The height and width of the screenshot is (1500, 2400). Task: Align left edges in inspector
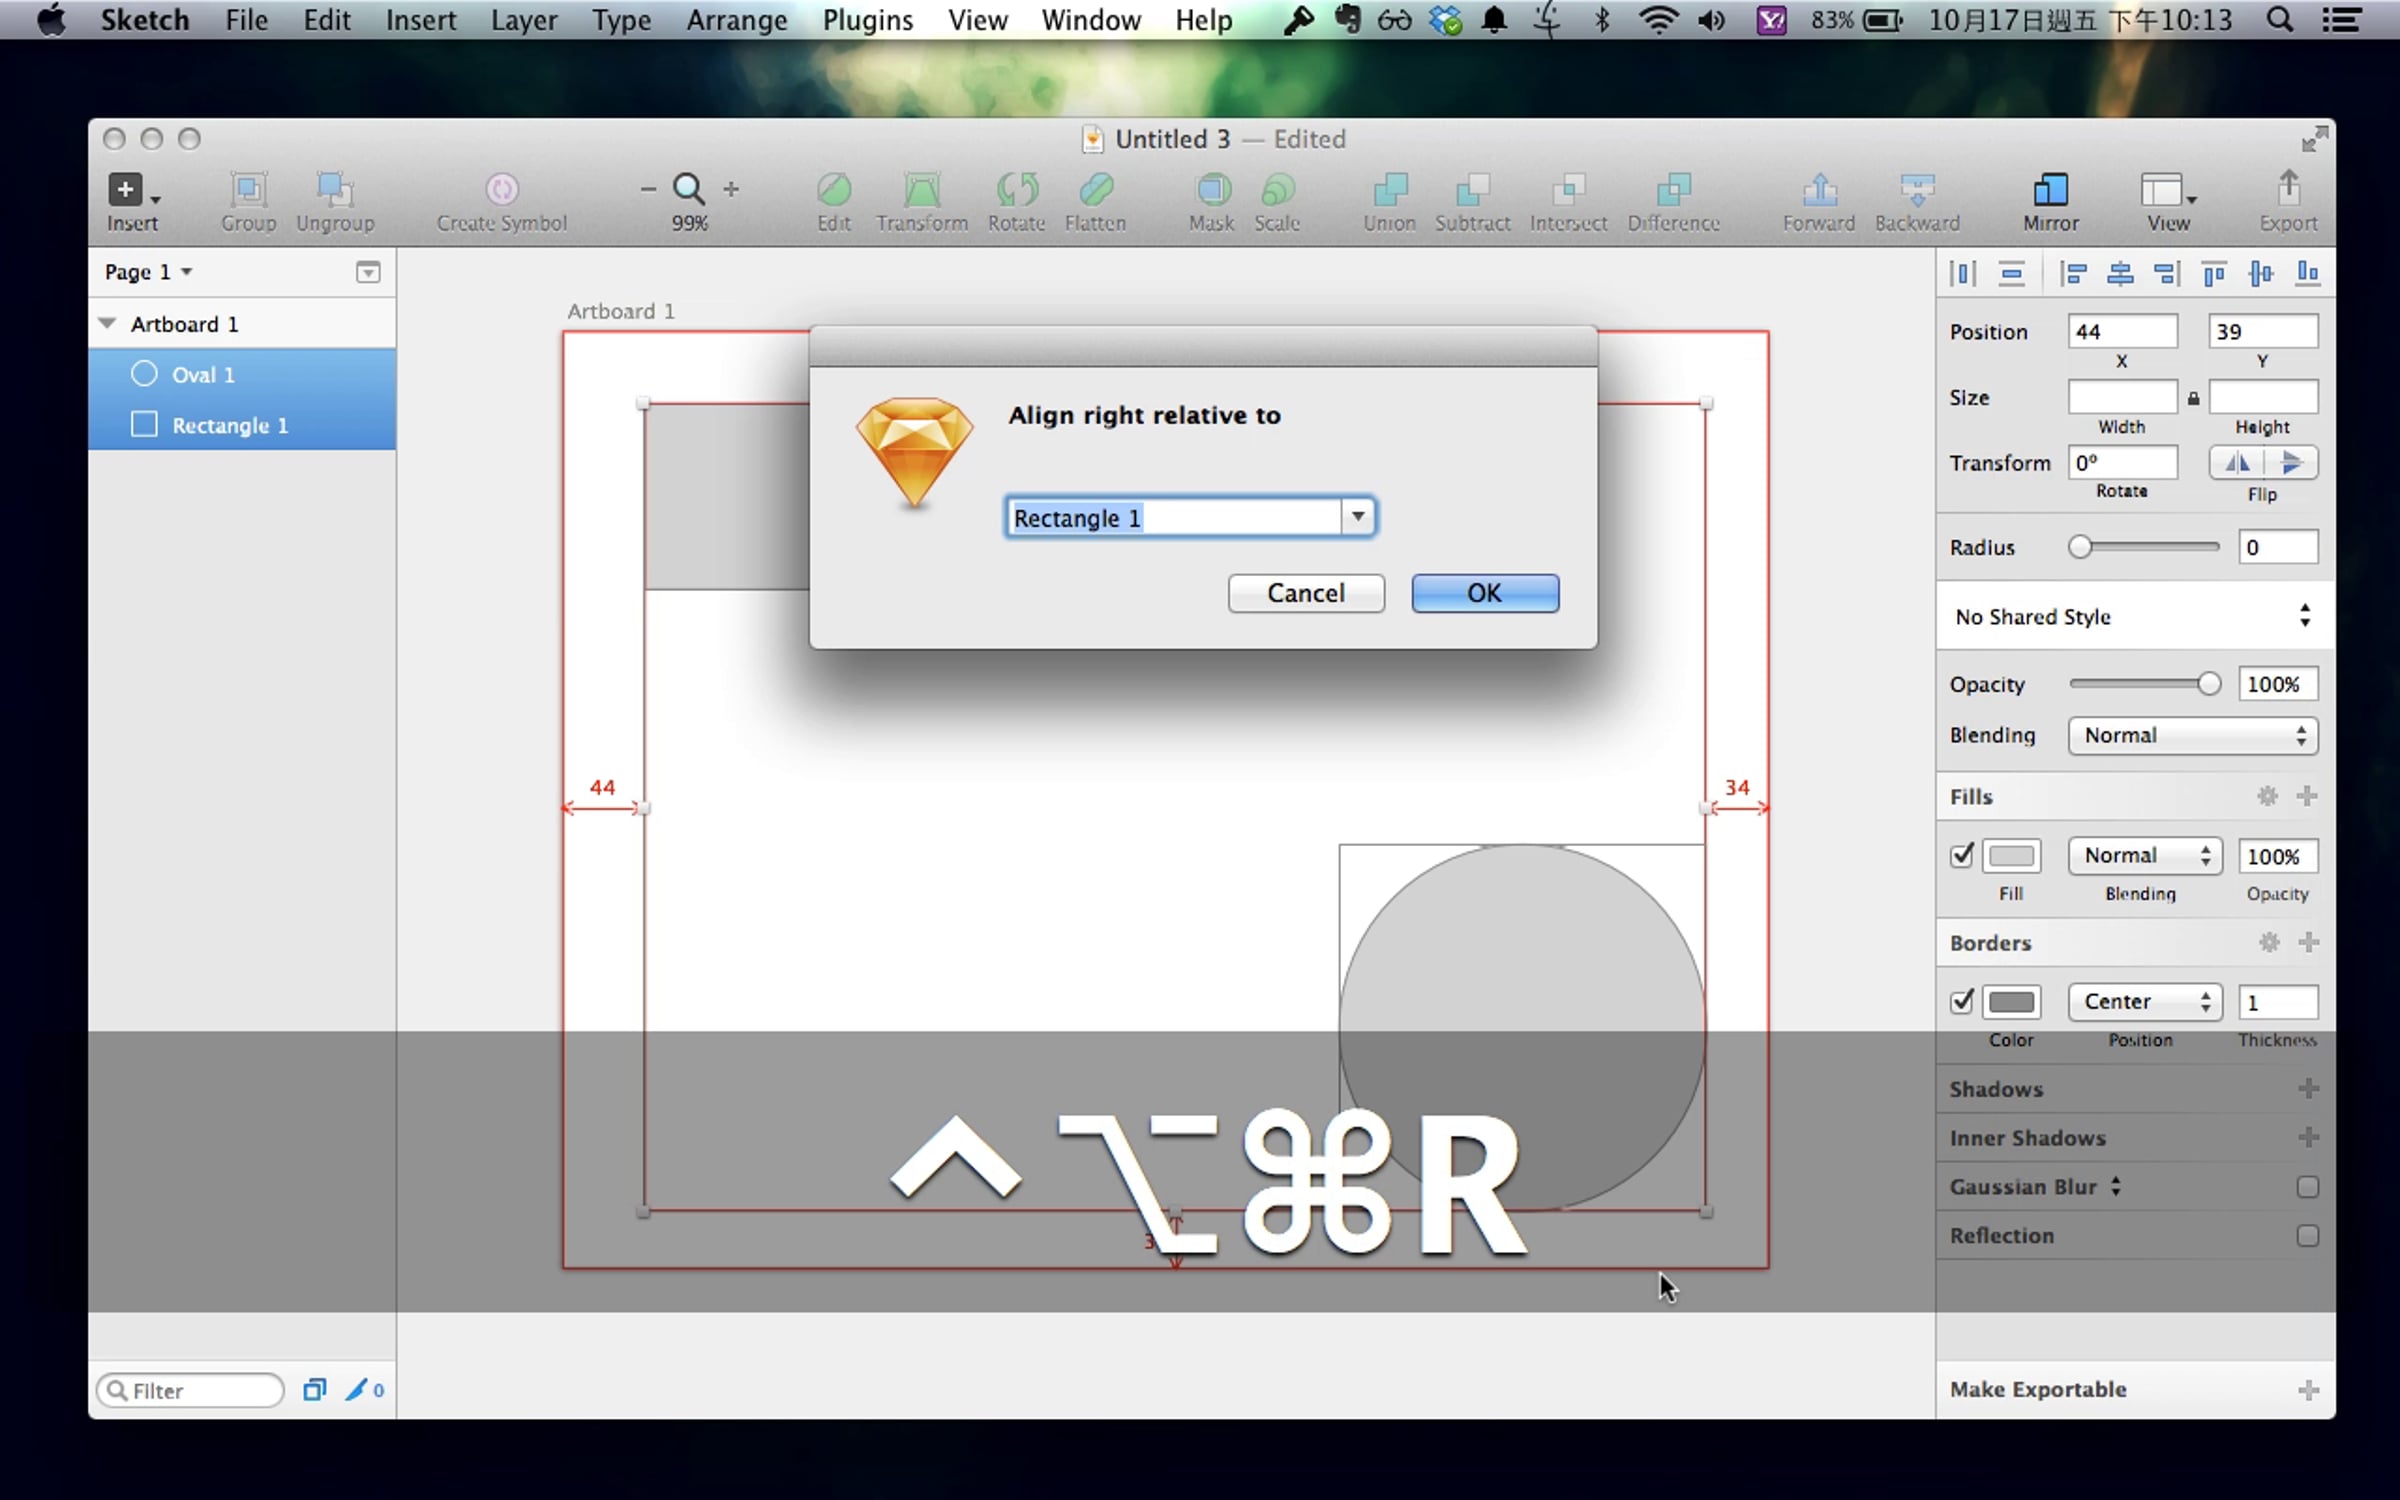coord(2073,273)
